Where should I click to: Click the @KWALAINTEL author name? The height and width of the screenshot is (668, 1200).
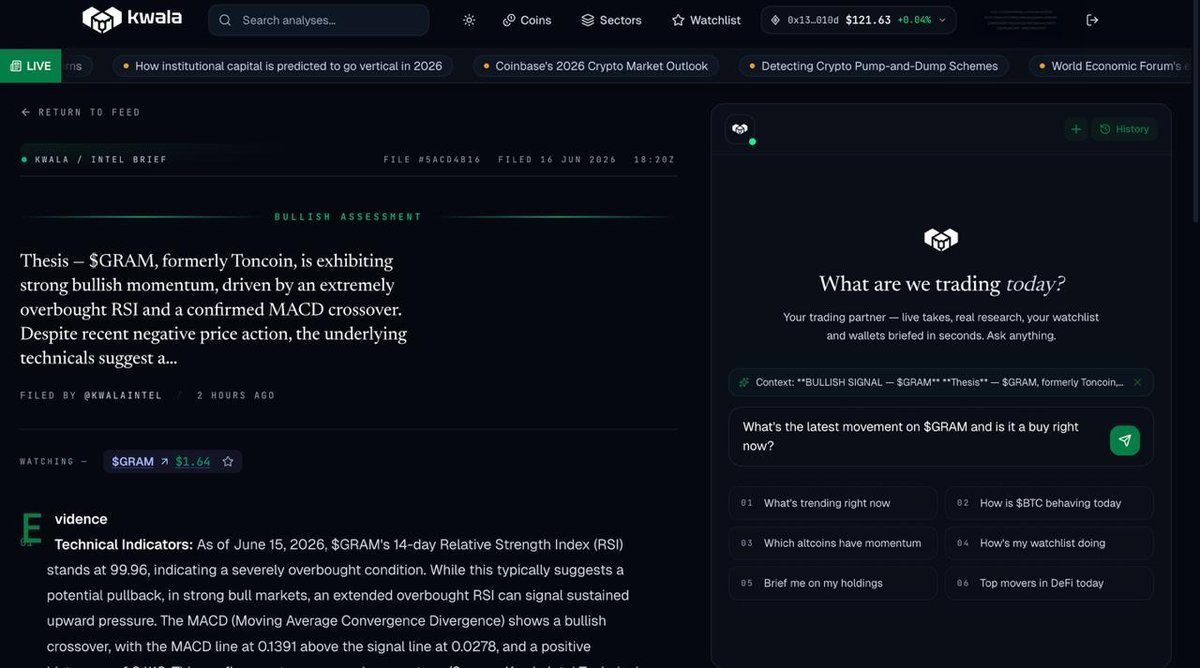[122, 396]
